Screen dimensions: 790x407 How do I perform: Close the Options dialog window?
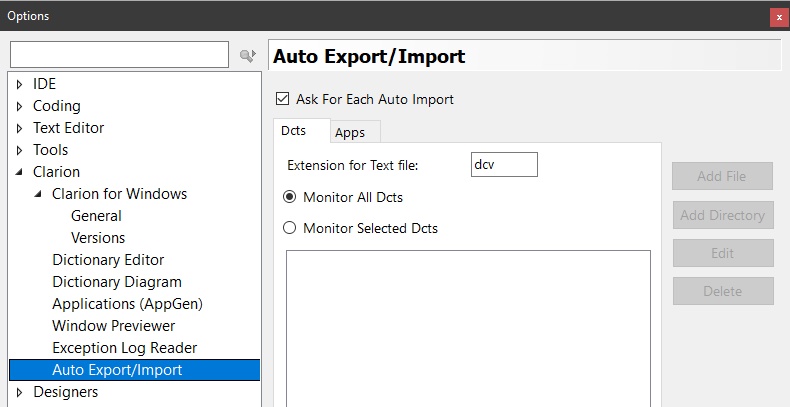[x=778, y=17]
